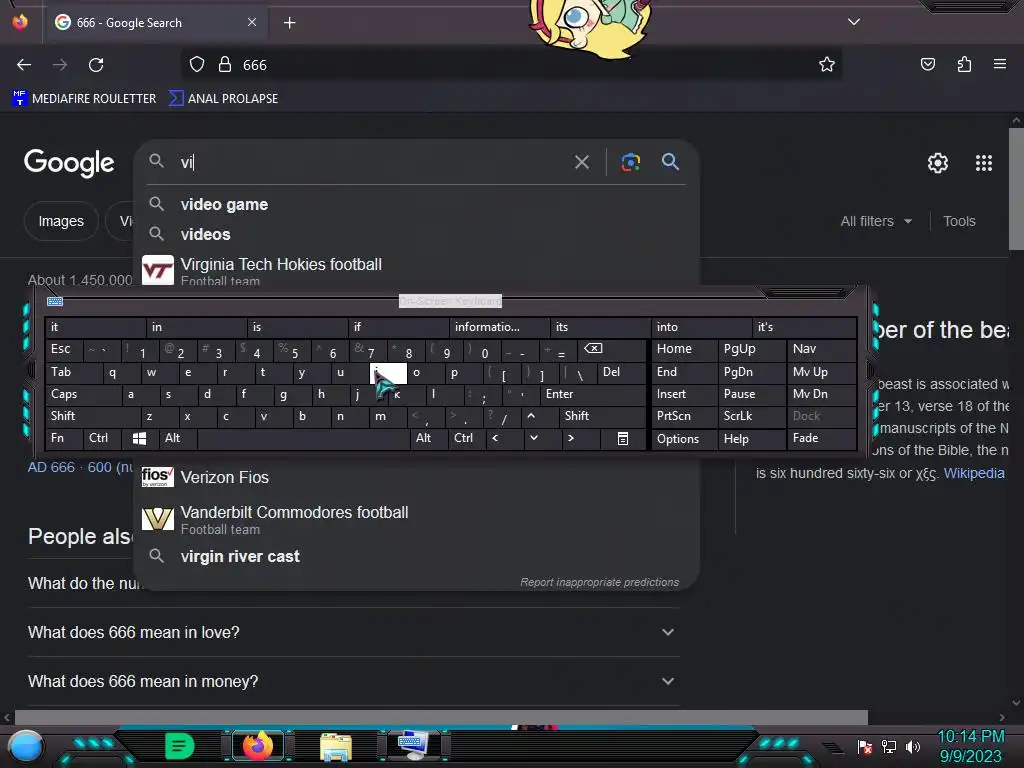The height and width of the screenshot is (768, 1024).
Task: Click the padlock site info icon
Action: pos(225,65)
